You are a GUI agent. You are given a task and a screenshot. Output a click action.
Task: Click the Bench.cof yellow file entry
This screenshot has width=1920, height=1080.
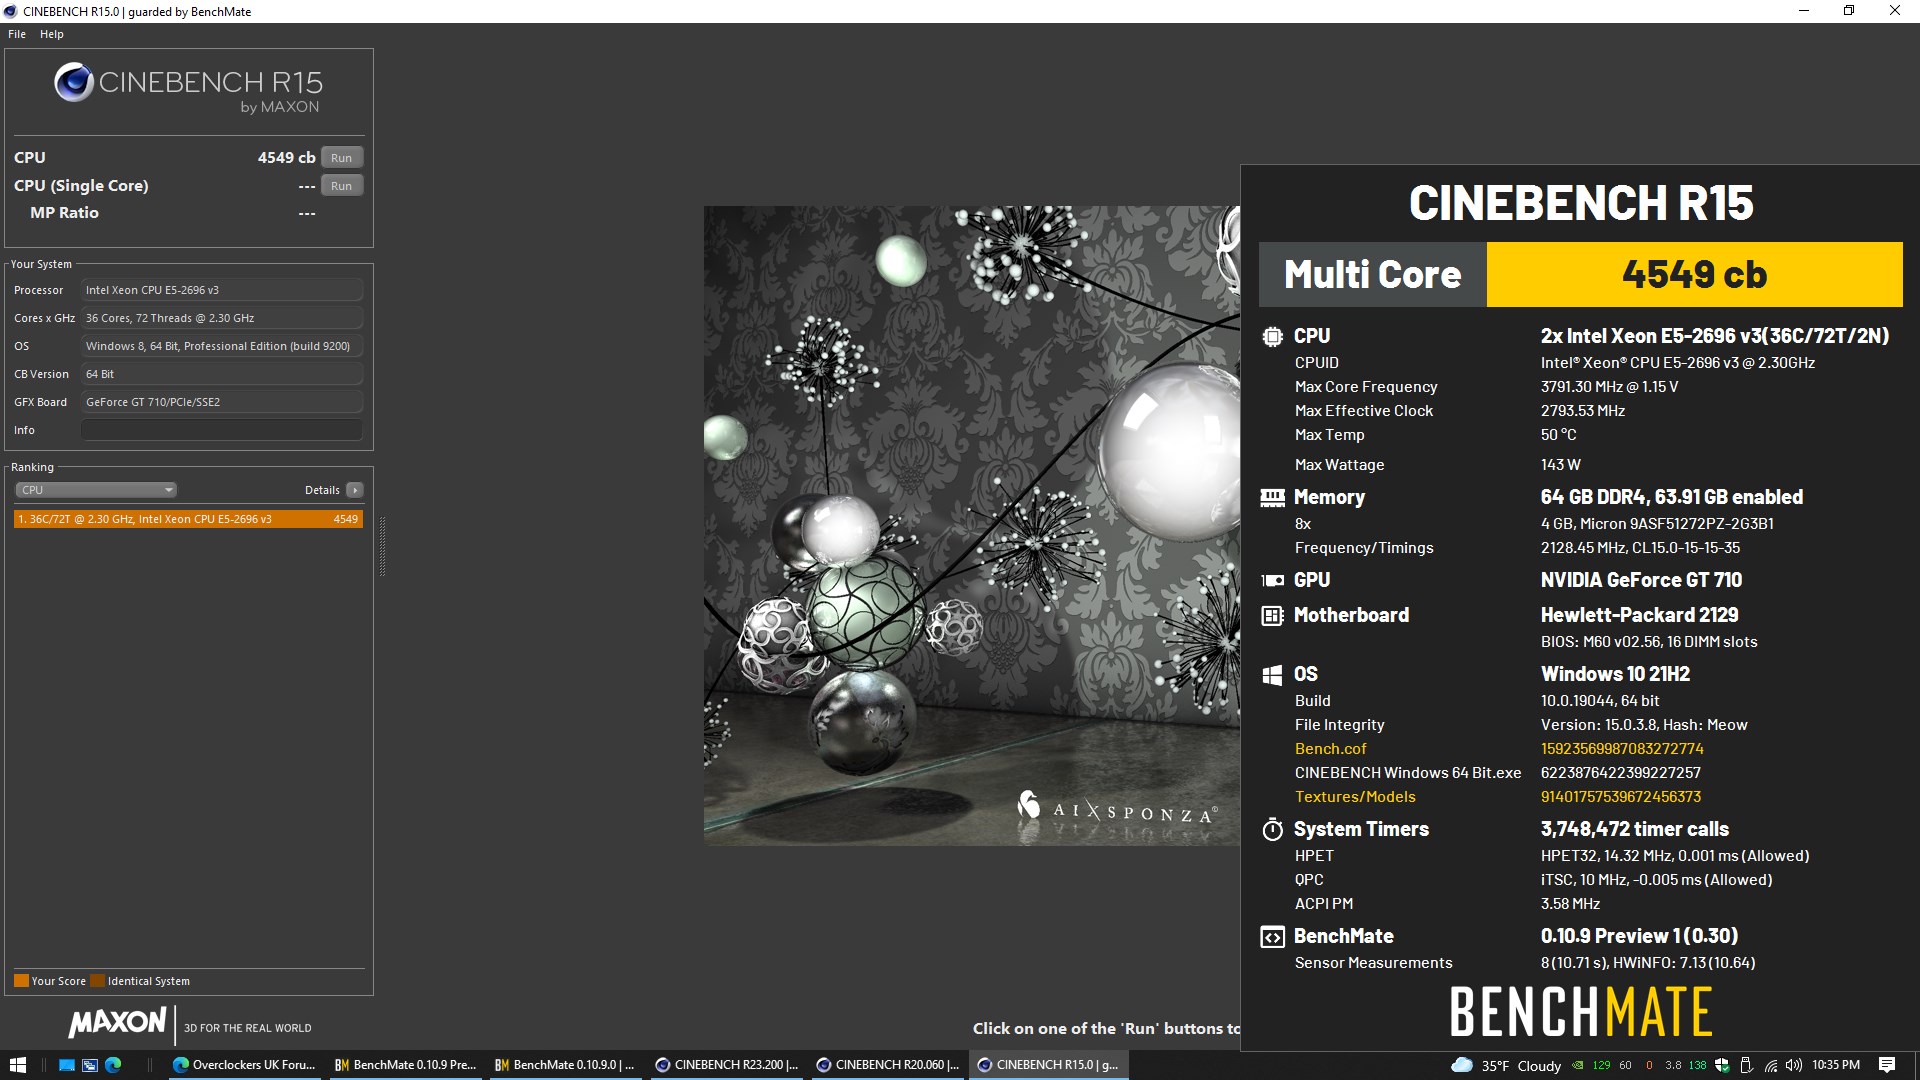(x=1330, y=749)
